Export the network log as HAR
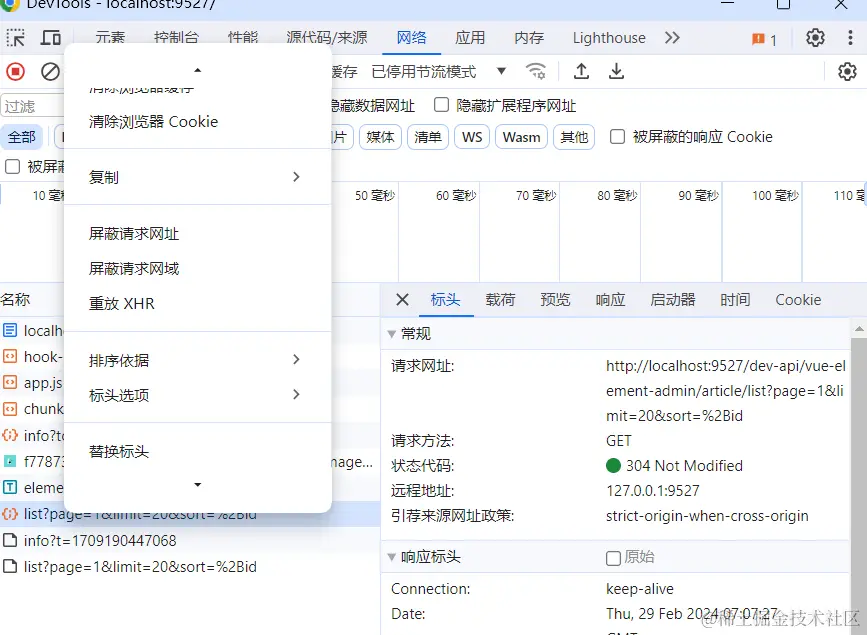This screenshot has width=867, height=635. pyautogui.click(x=616, y=72)
